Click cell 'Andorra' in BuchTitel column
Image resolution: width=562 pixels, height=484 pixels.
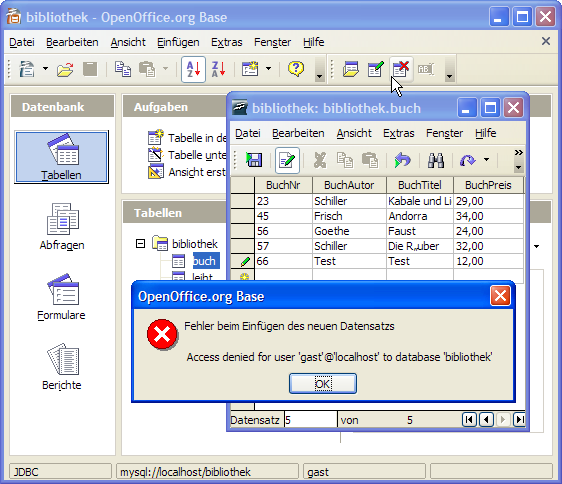click(x=420, y=216)
